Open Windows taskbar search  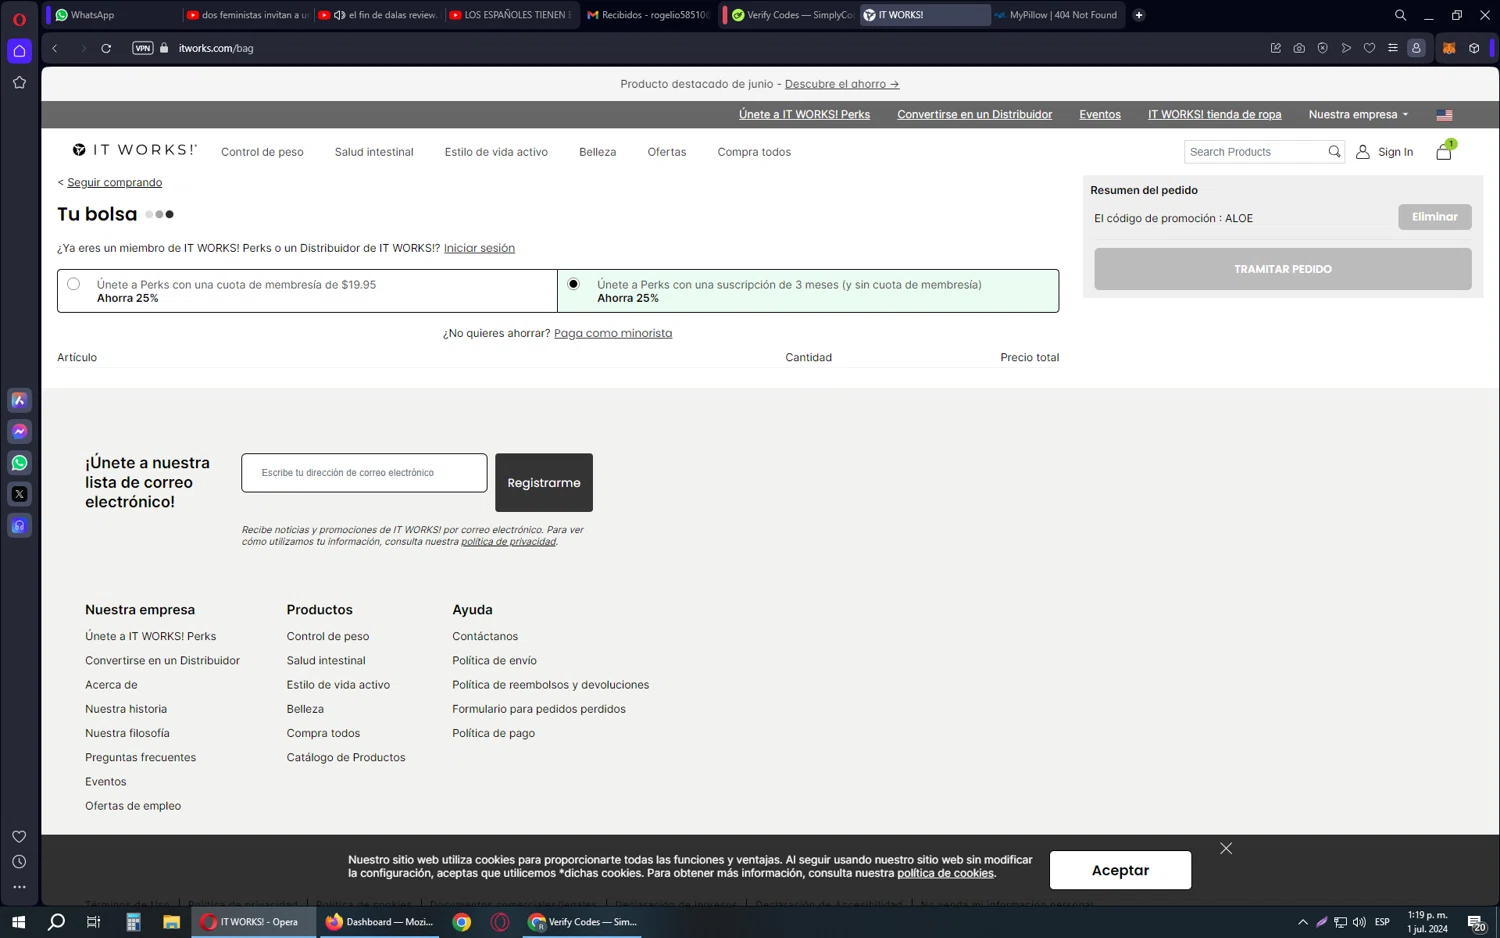coord(56,922)
